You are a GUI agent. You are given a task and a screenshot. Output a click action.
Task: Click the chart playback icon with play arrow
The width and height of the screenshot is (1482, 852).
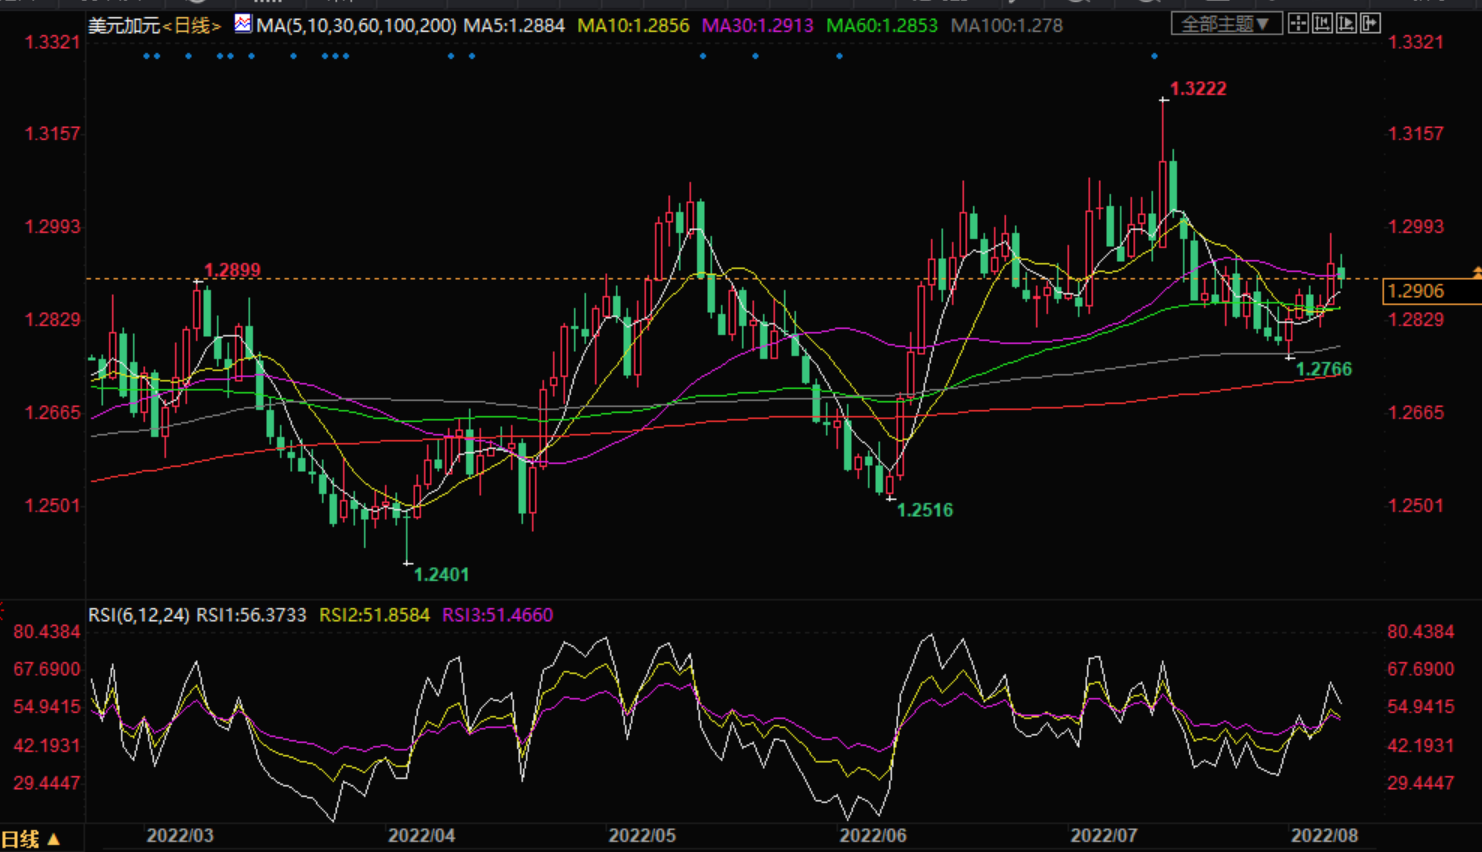(1346, 23)
